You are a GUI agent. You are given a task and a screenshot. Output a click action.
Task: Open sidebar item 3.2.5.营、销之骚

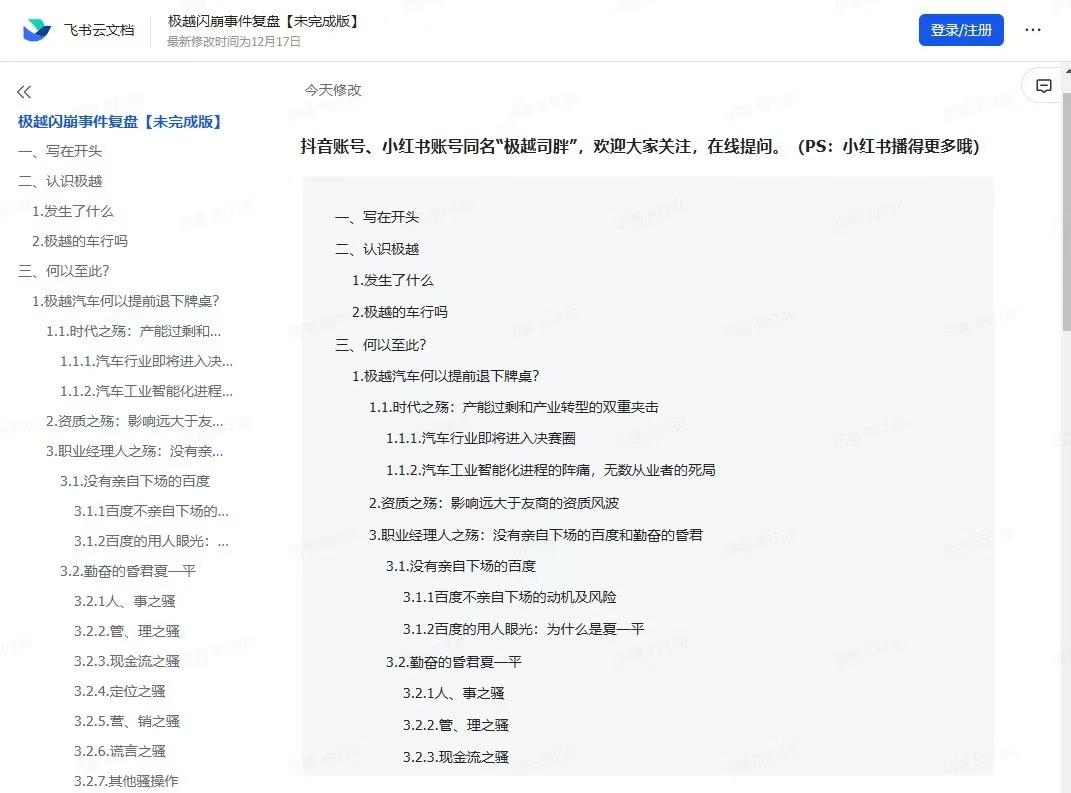(126, 721)
